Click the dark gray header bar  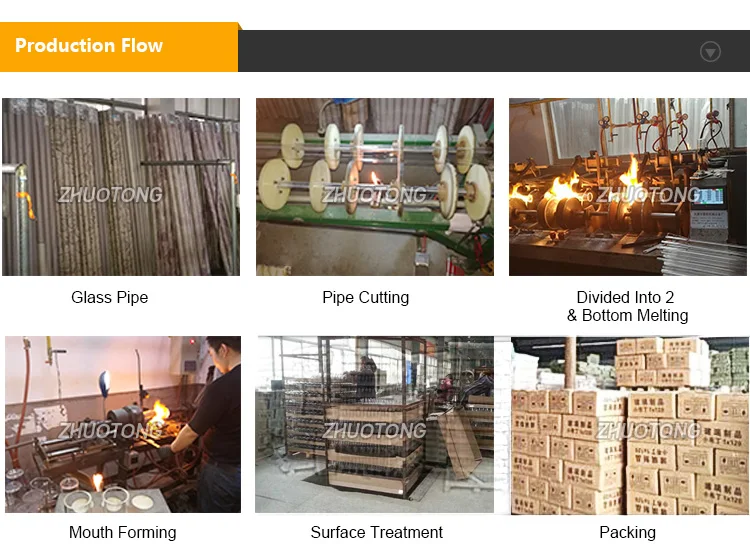pyautogui.click(x=494, y=51)
